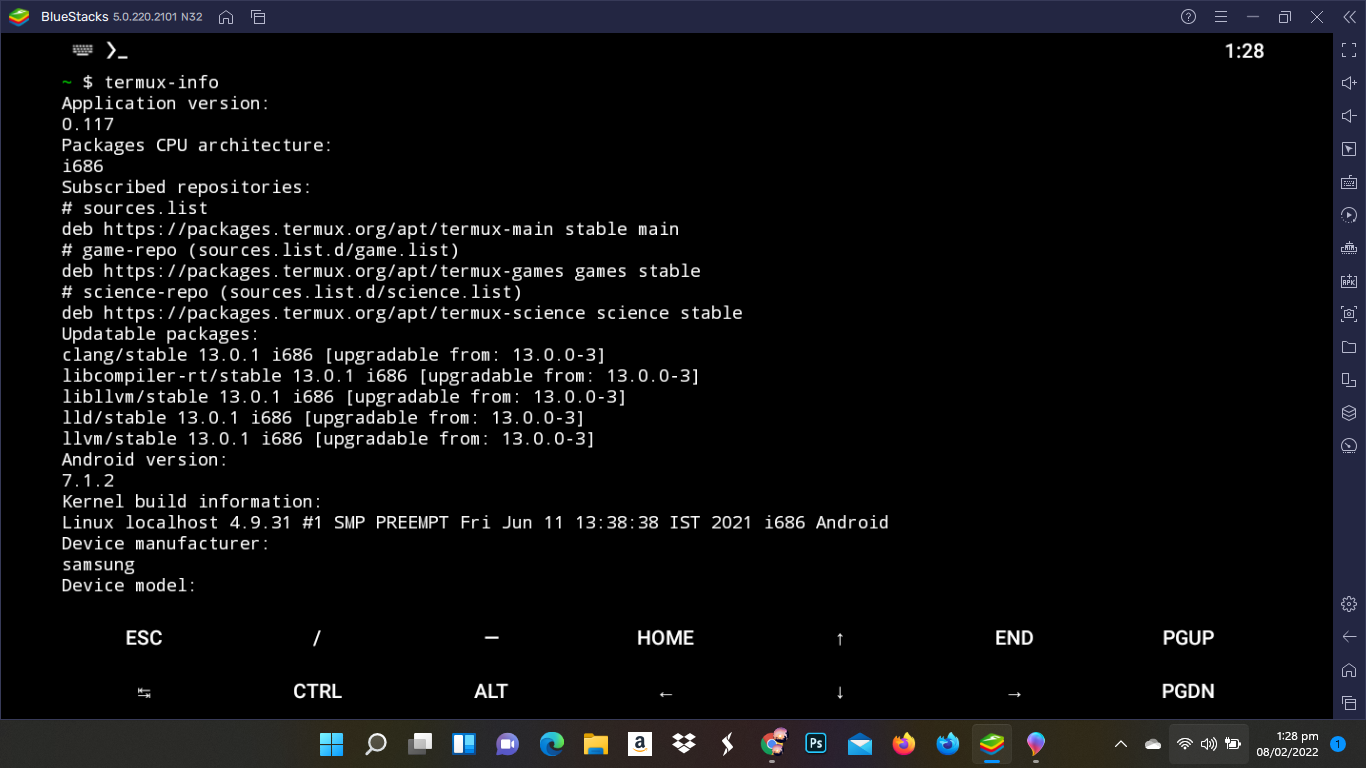Click the termux-main repository URL line

coord(370,229)
